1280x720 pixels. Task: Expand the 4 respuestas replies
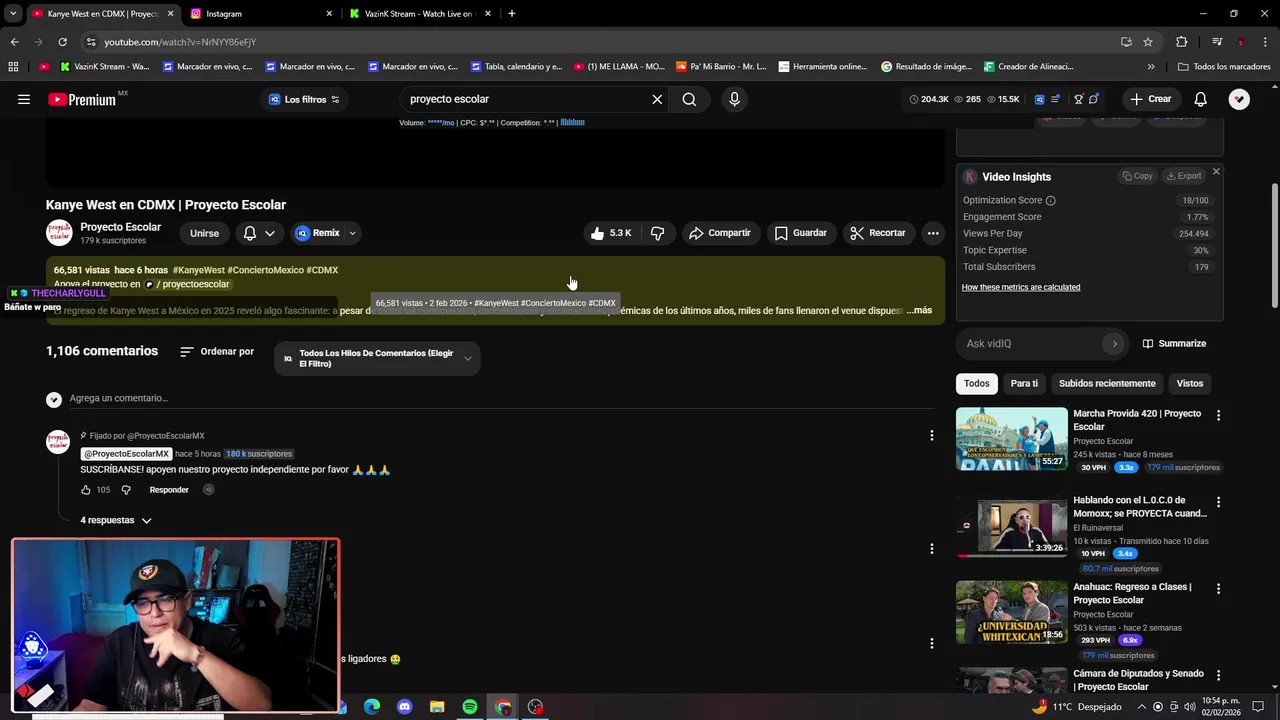point(116,520)
